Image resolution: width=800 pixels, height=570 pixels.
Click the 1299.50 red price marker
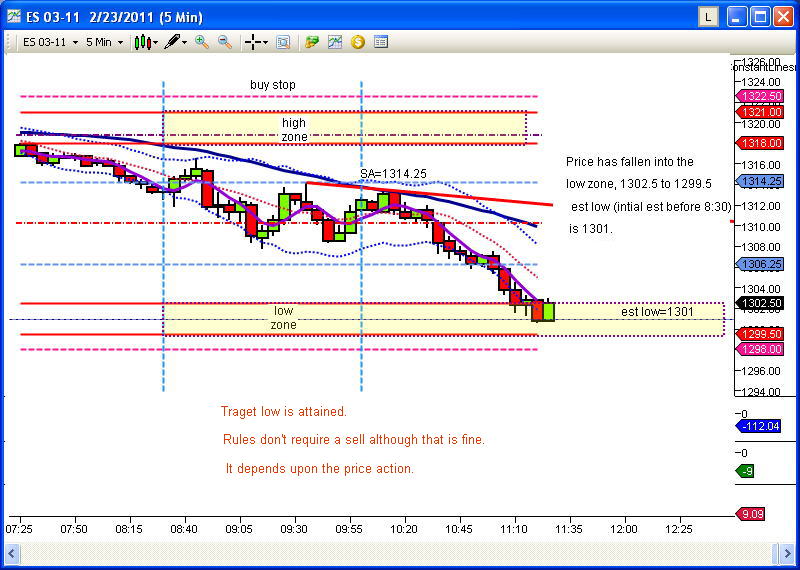[x=759, y=334]
